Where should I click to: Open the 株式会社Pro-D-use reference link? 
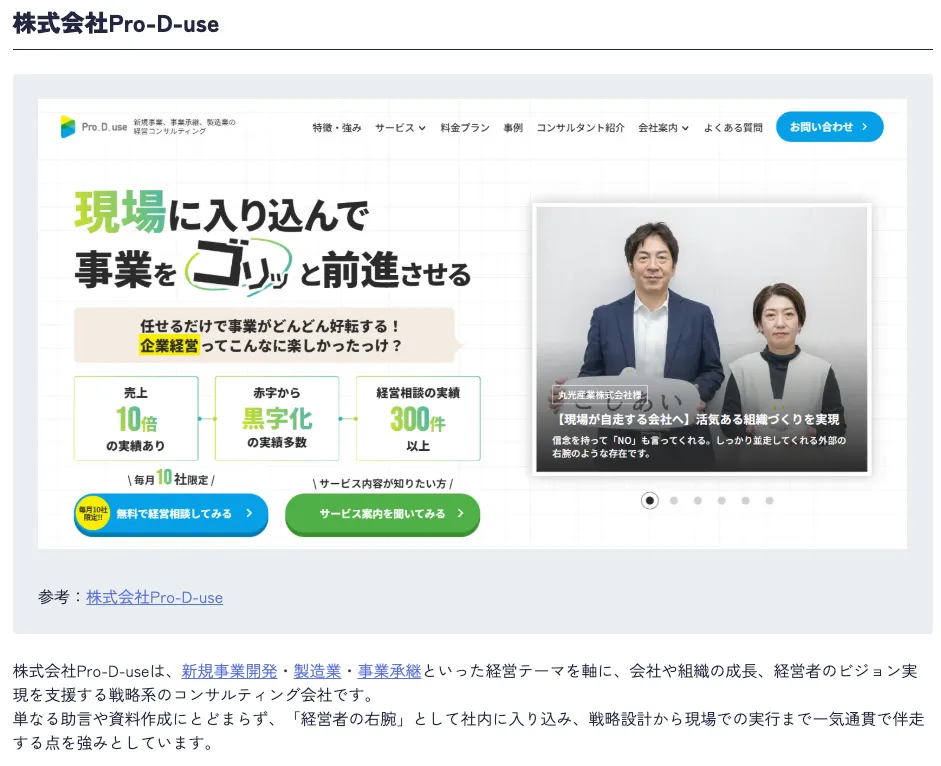click(153, 597)
